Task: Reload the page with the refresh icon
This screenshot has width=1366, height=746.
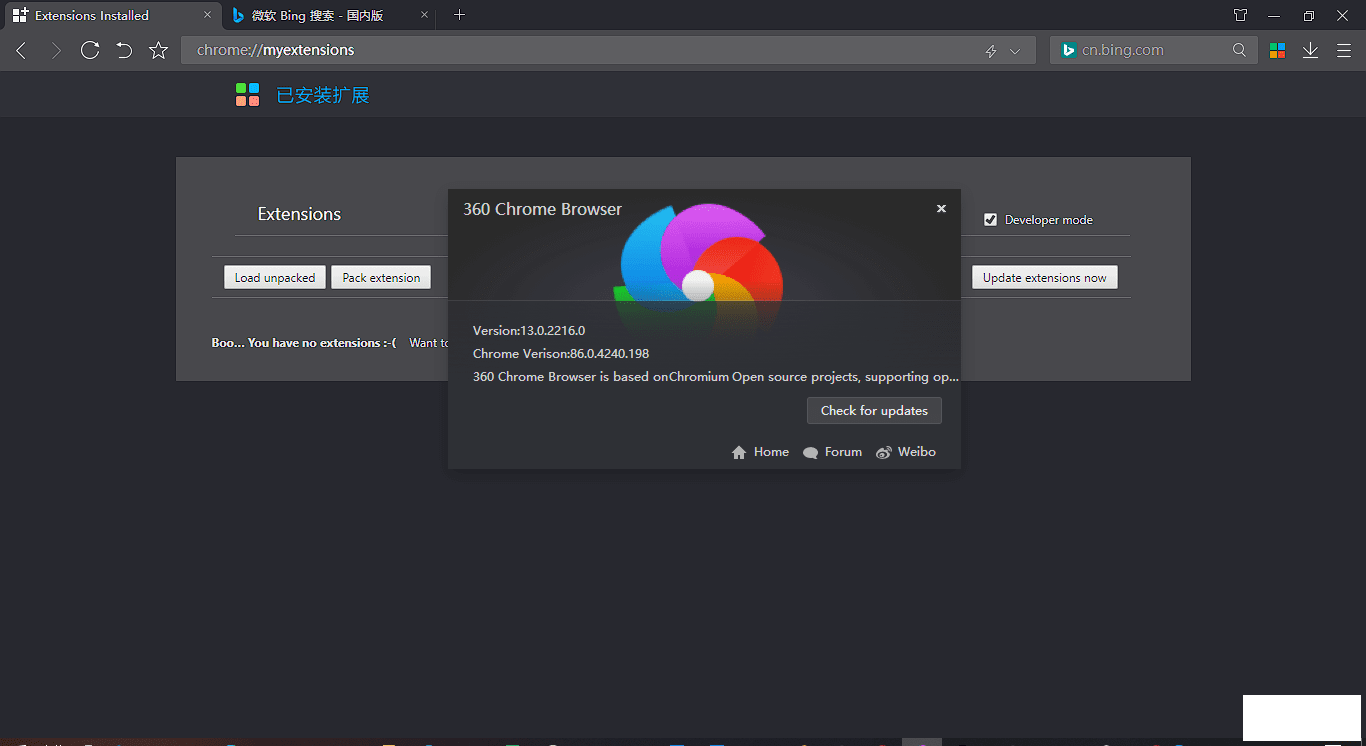Action: [x=90, y=50]
